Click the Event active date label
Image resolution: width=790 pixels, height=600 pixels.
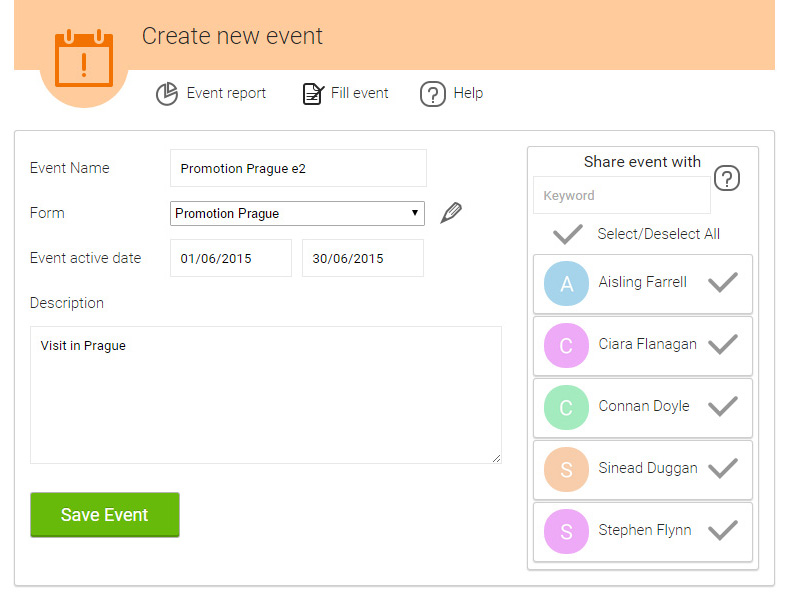[86, 258]
